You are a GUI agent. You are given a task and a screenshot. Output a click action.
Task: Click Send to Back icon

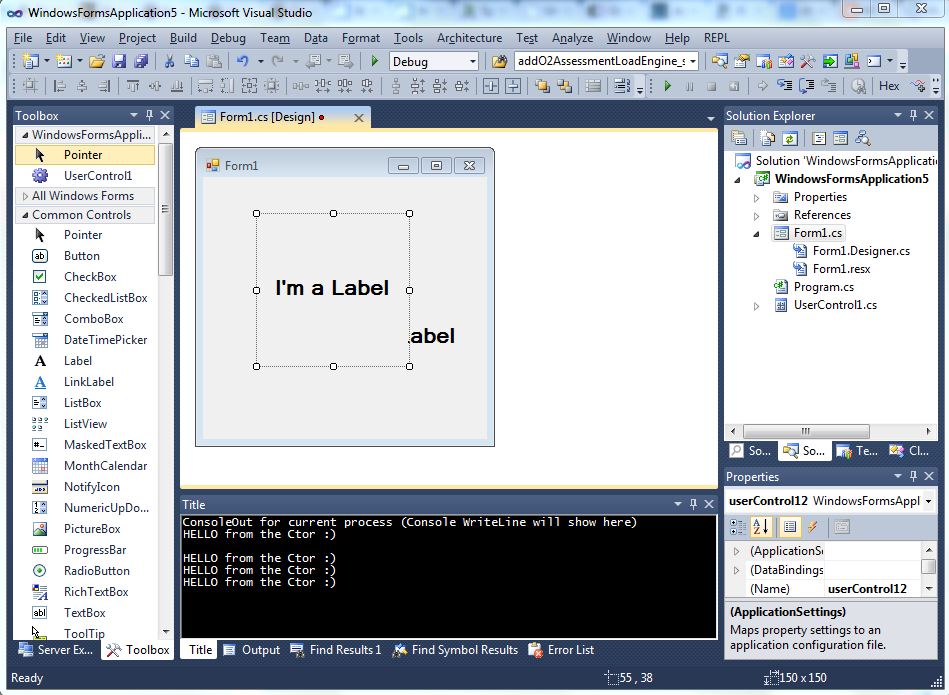point(564,86)
